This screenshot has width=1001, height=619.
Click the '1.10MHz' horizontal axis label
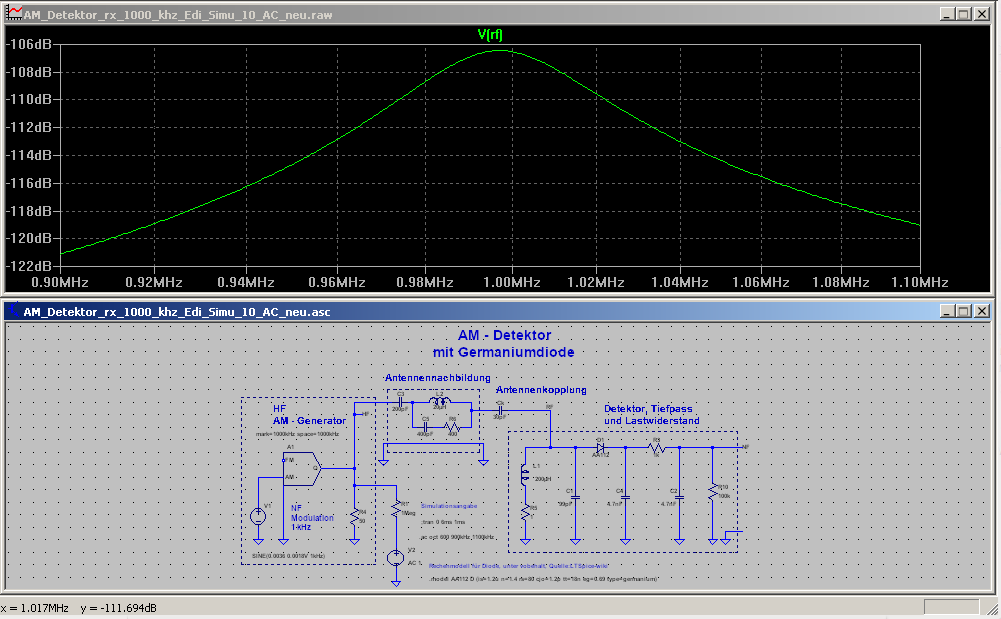coord(920,282)
